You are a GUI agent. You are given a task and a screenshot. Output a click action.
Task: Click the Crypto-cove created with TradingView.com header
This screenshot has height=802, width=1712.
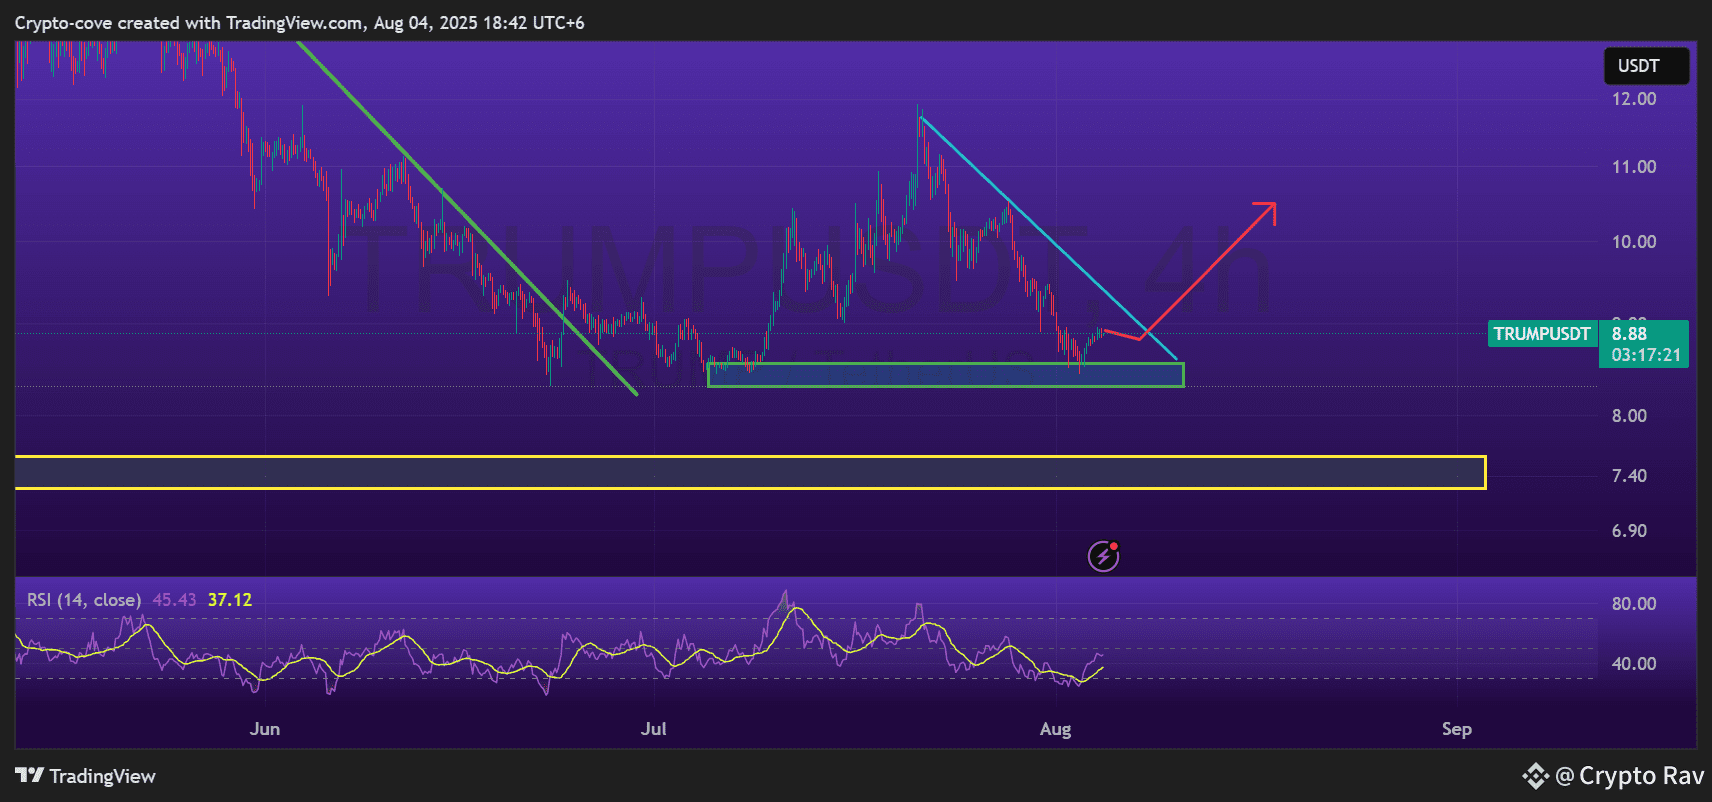[x=299, y=23]
